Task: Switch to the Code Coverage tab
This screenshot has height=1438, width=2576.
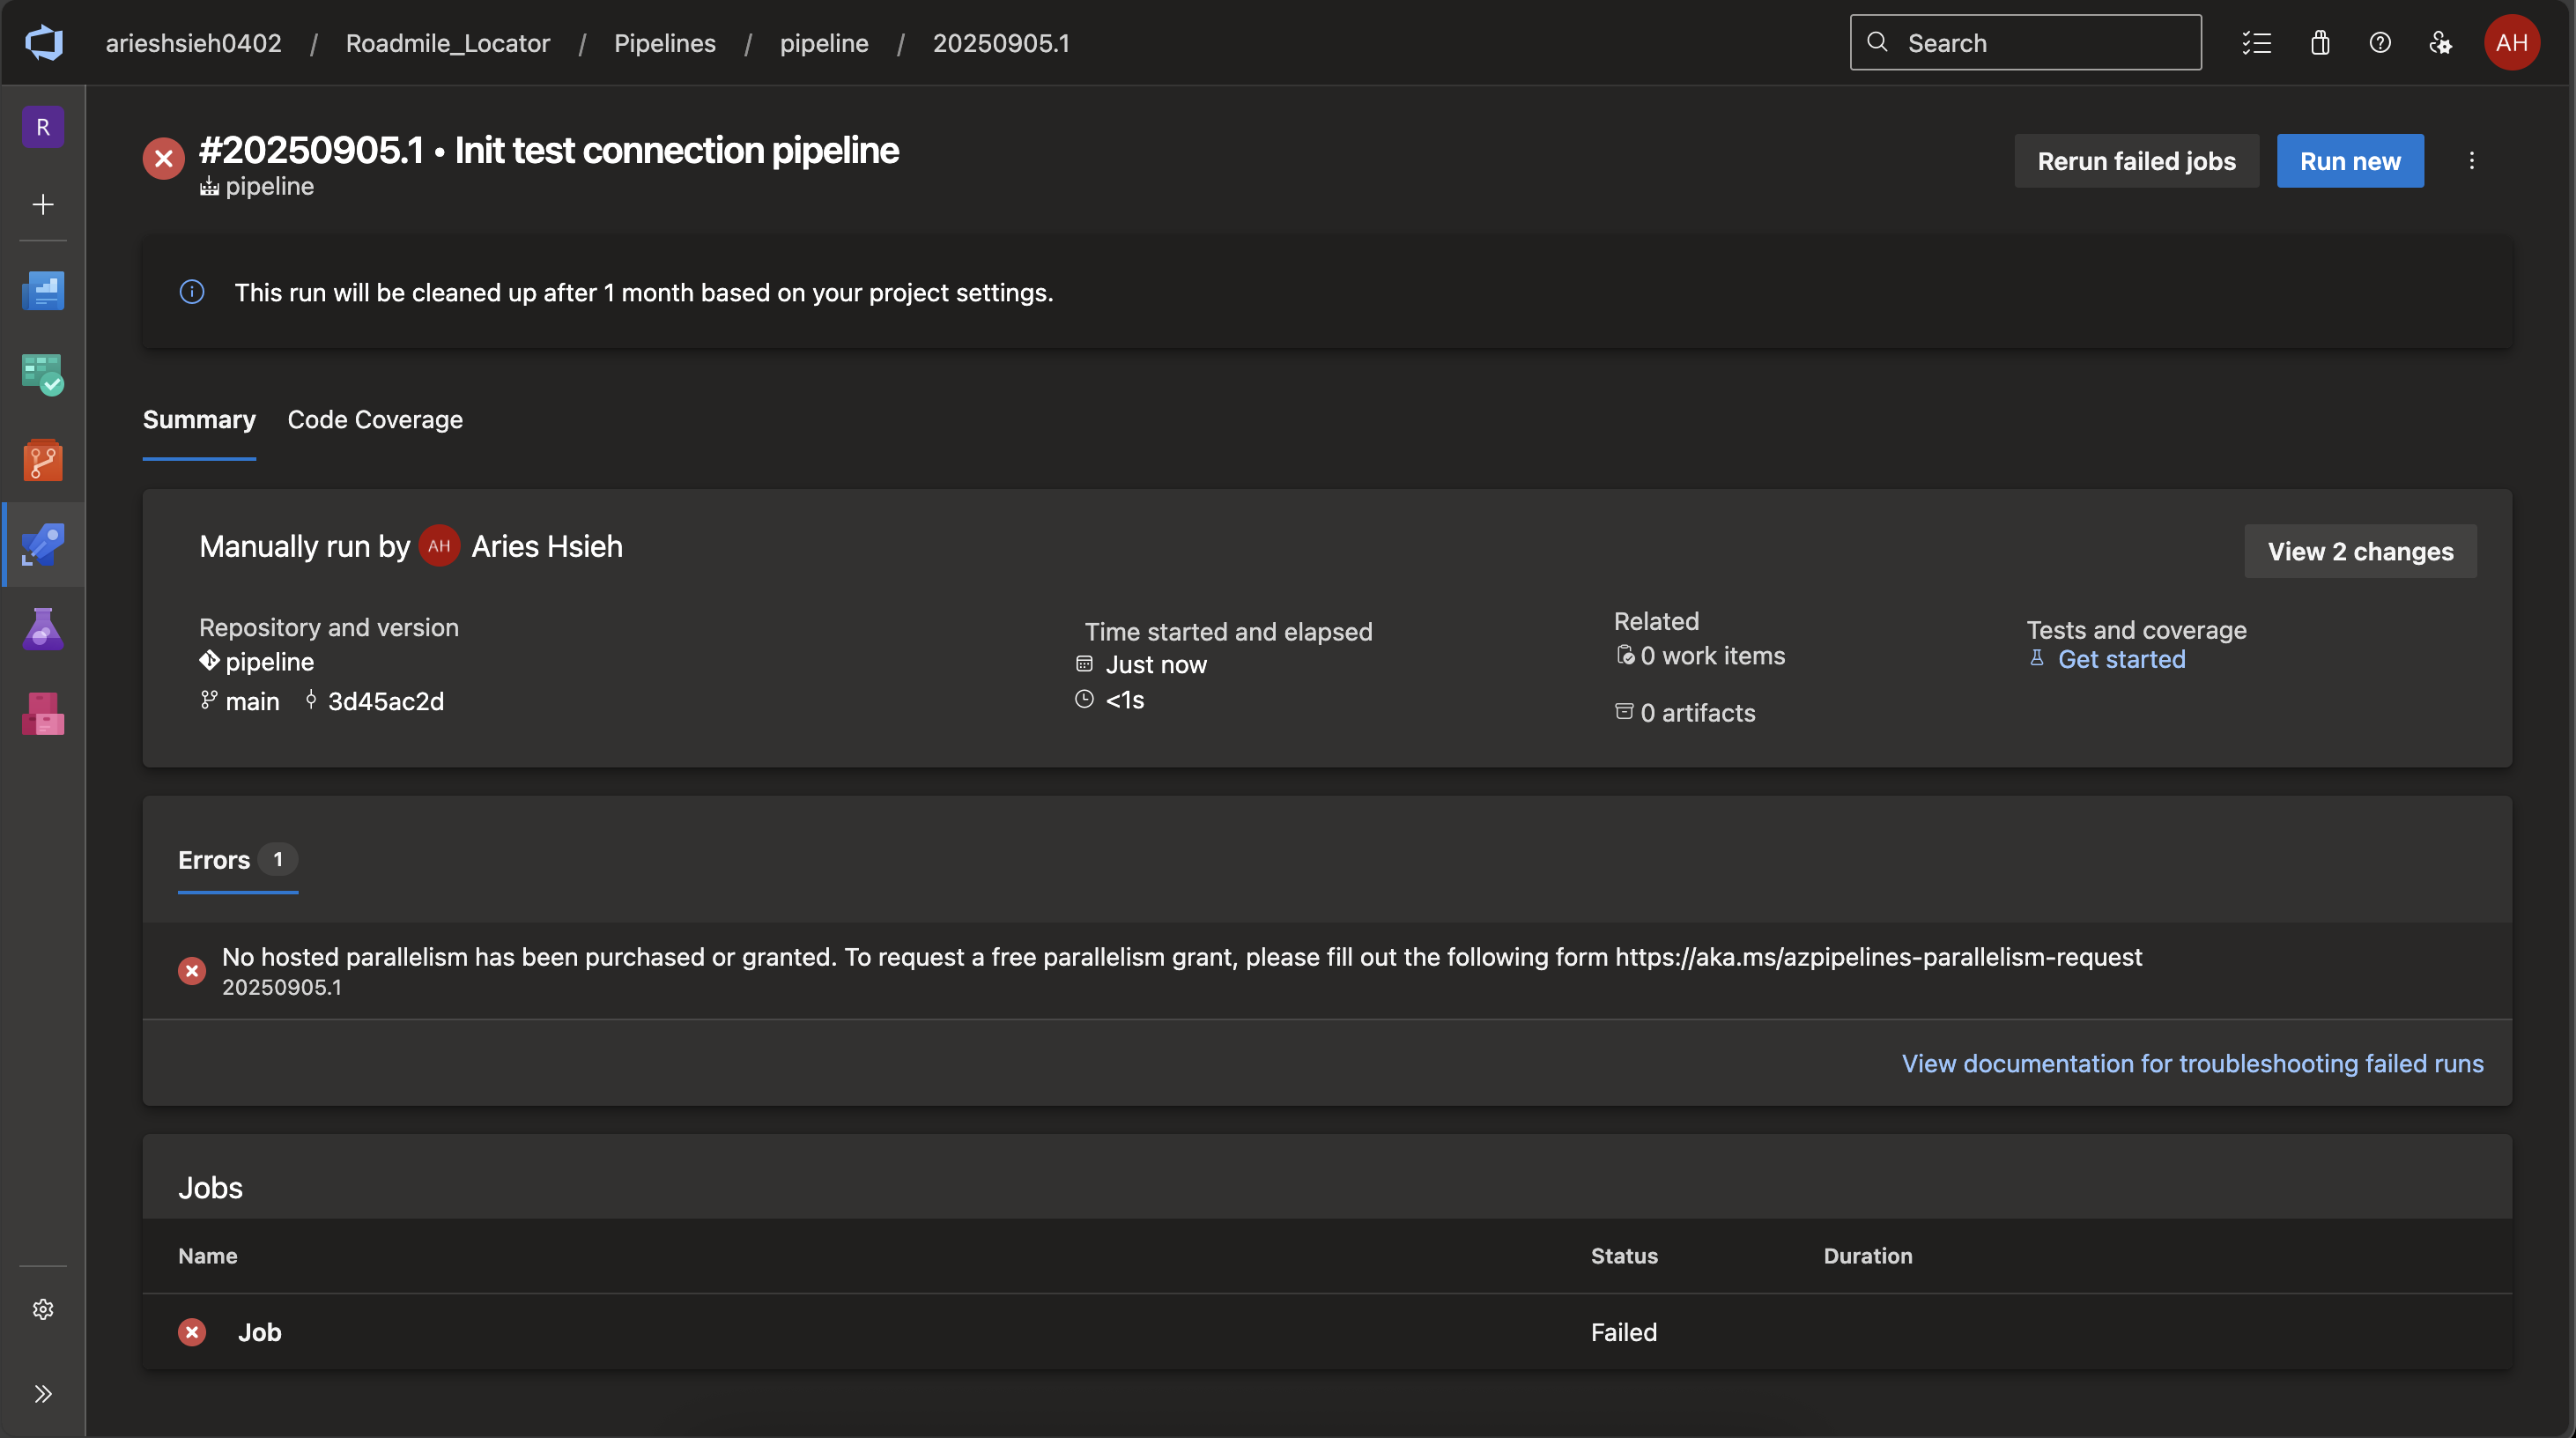Action: pyautogui.click(x=375, y=420)
